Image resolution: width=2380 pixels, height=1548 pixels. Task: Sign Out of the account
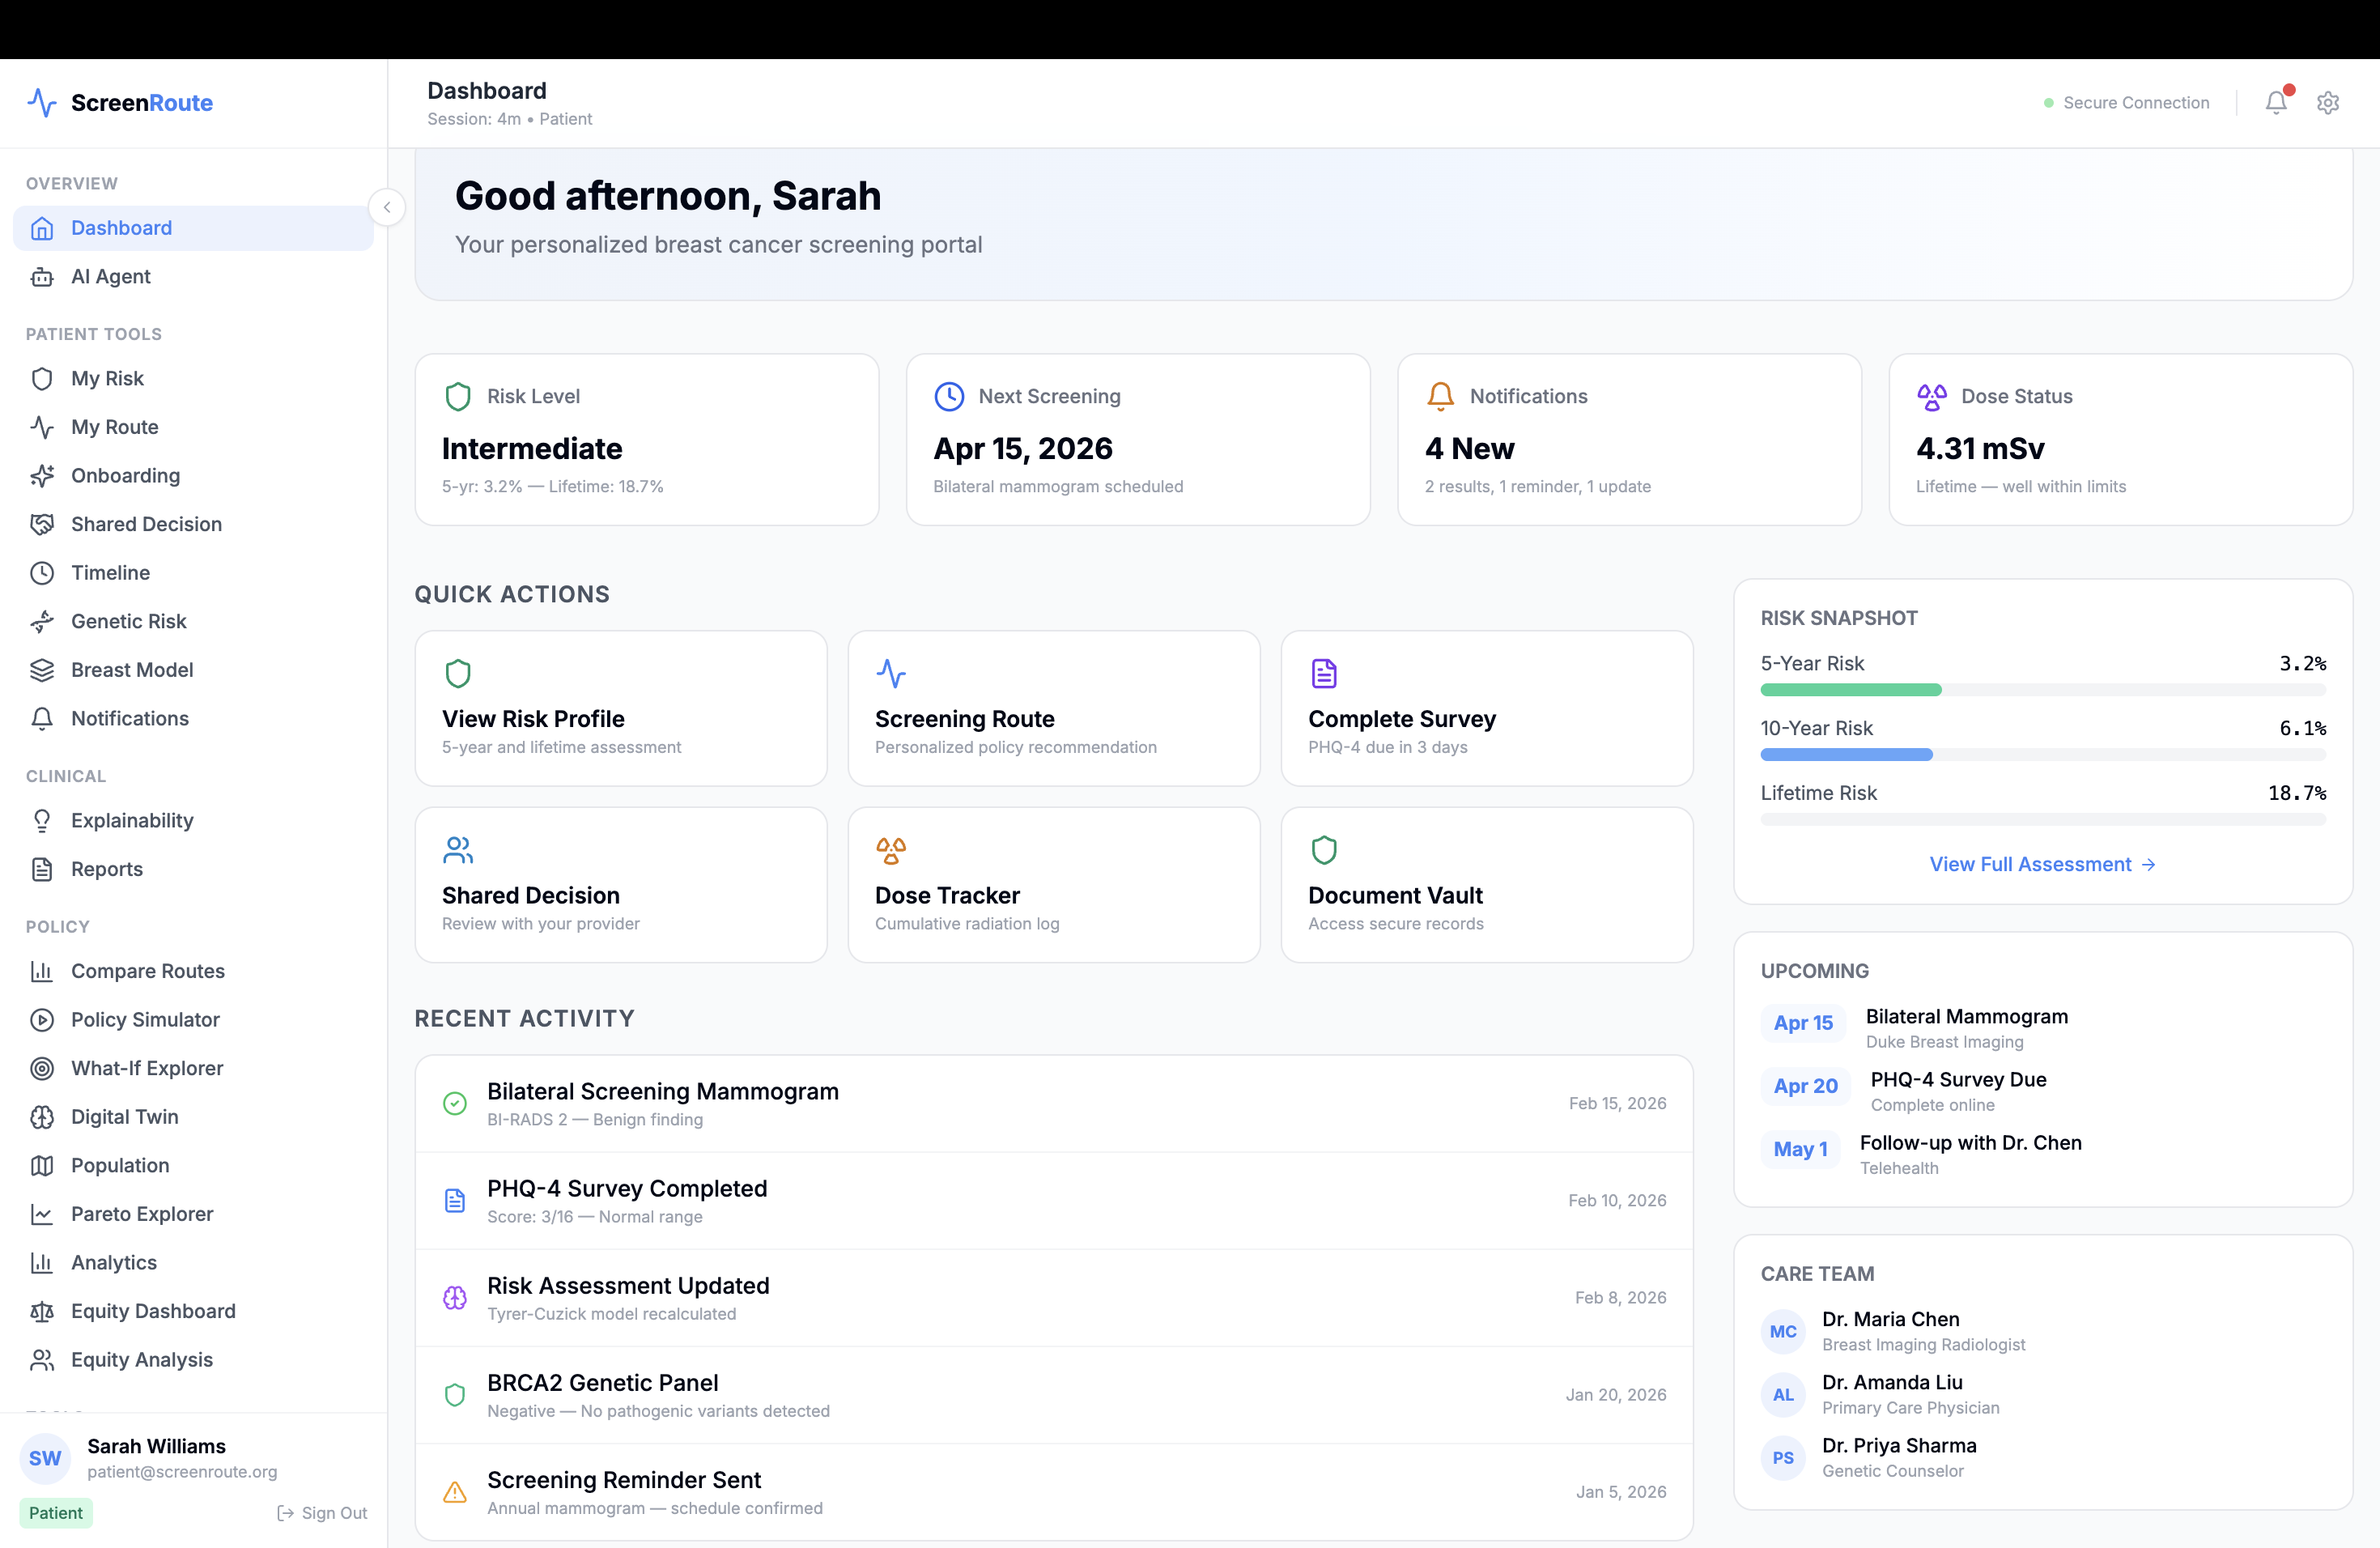(322, 1513)
